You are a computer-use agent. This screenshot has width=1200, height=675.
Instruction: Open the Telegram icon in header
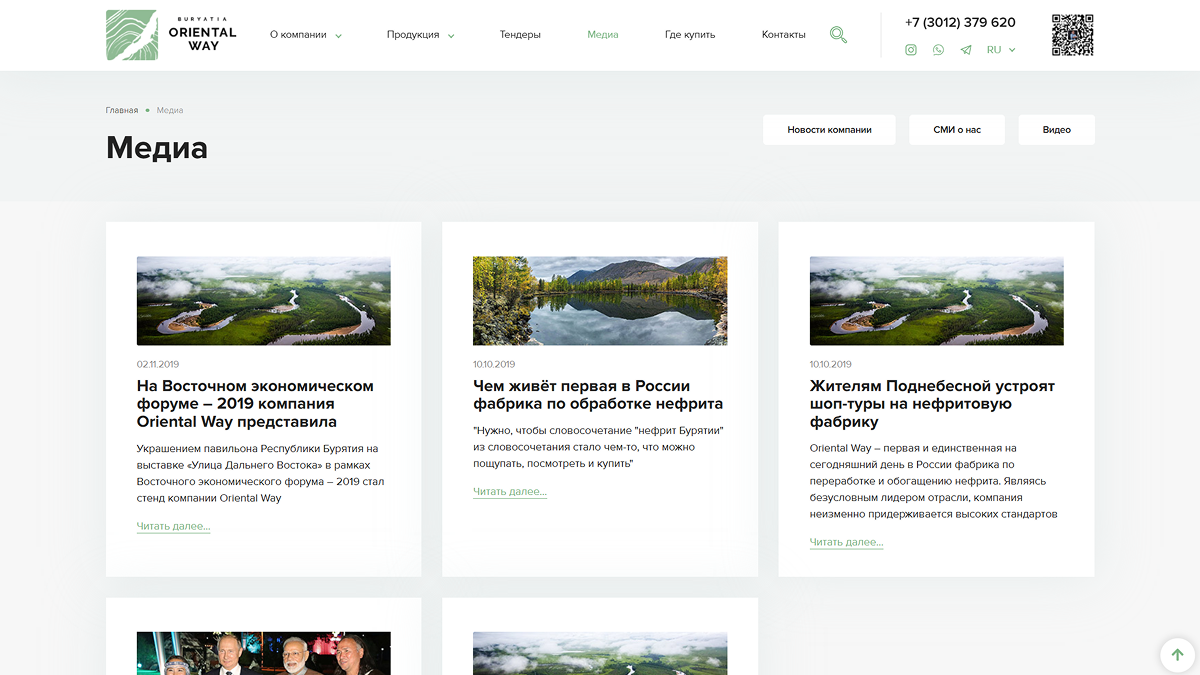[965, 50]
